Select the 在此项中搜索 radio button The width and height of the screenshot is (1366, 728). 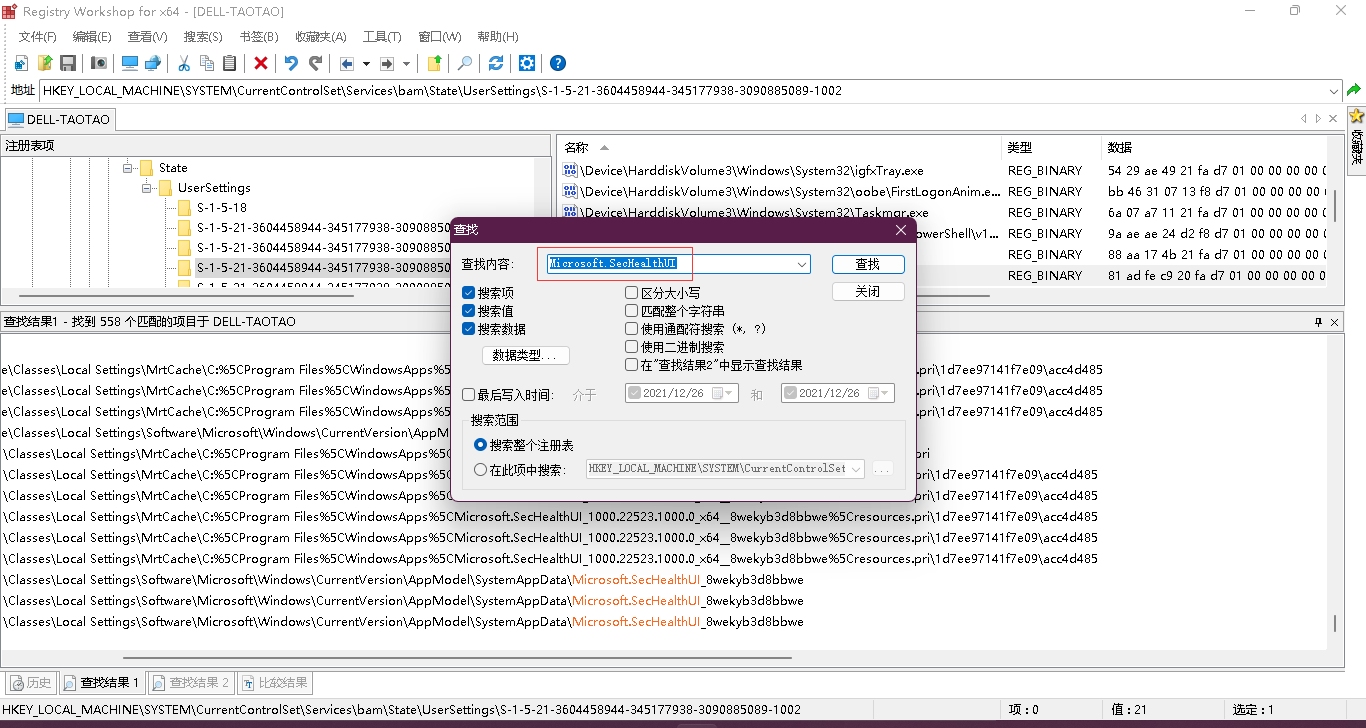point(481,470)
